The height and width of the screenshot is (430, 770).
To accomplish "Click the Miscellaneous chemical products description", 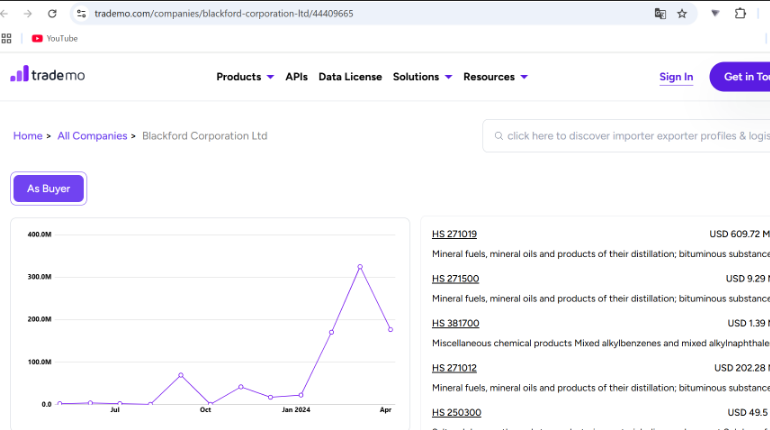I will click(x=601, y=343).
